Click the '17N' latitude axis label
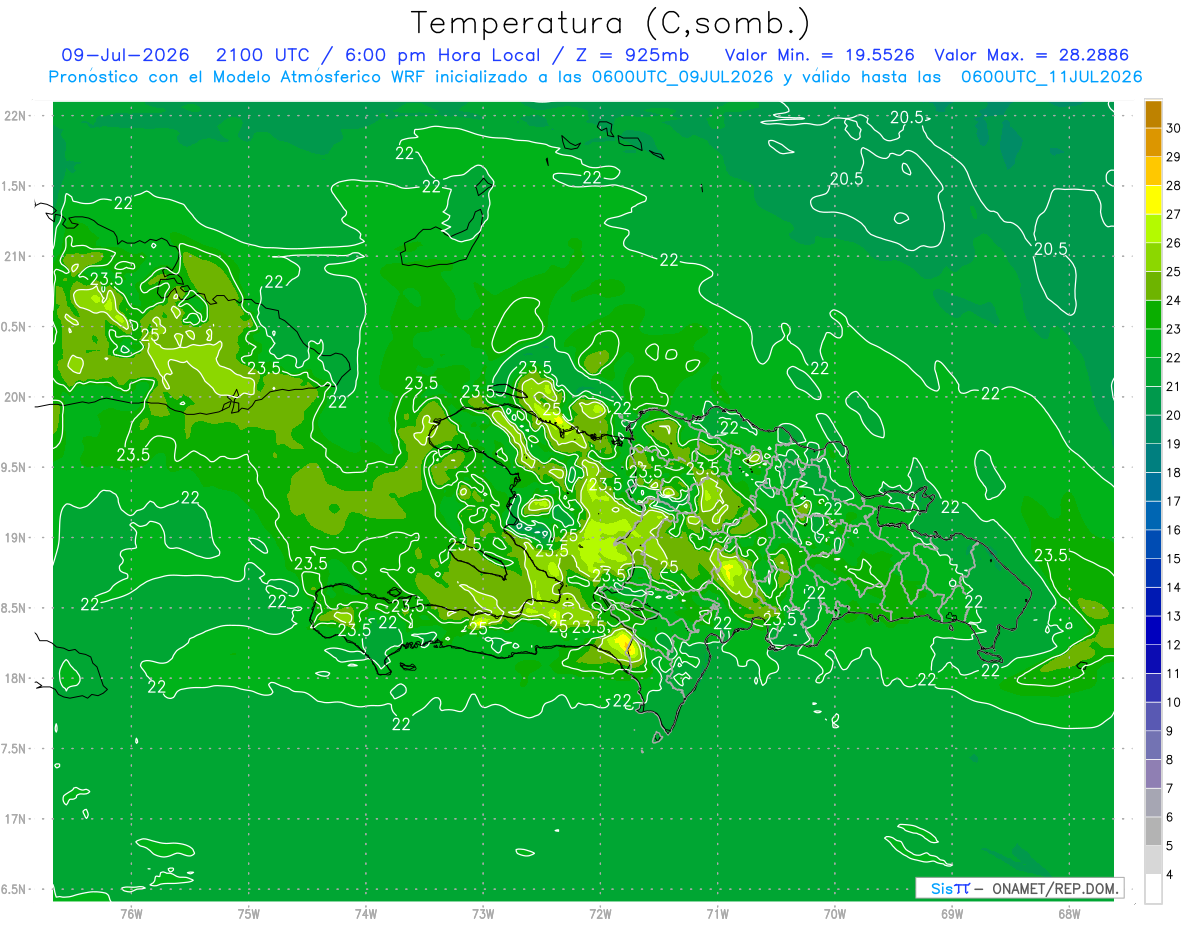 14,820
